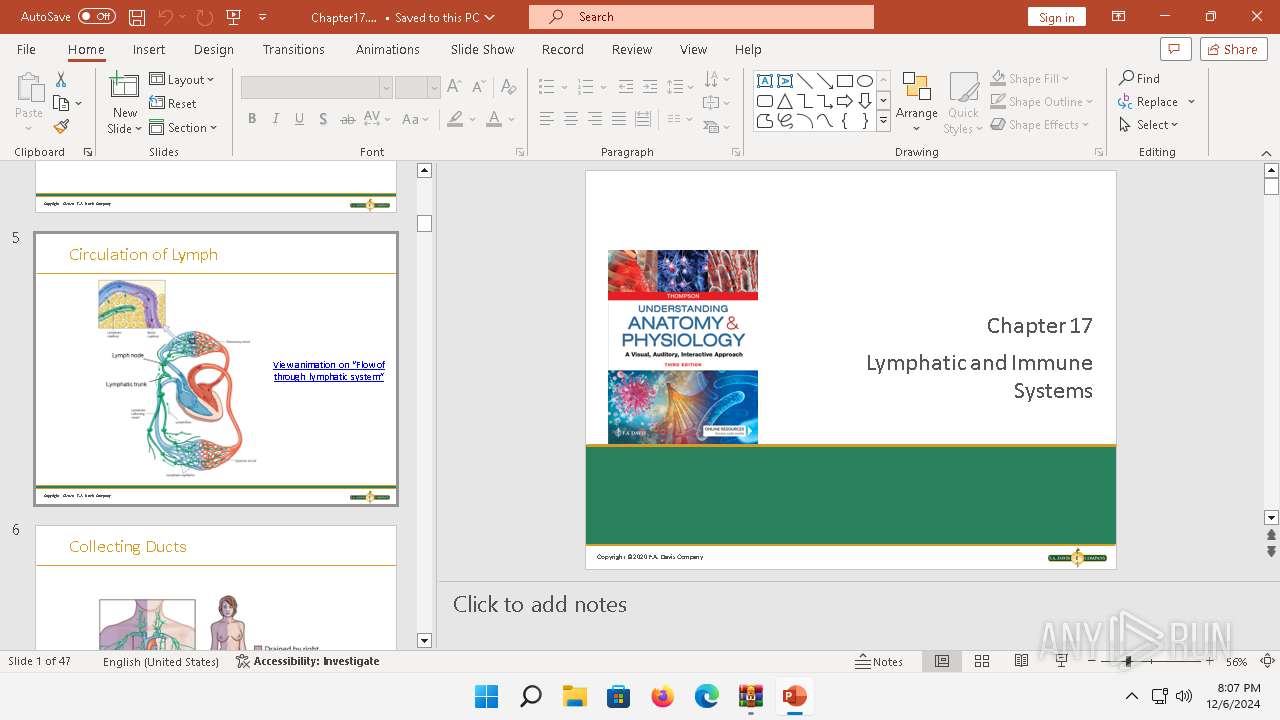Click the font color button
The image size is (1280, 720).
click(493, 119)
